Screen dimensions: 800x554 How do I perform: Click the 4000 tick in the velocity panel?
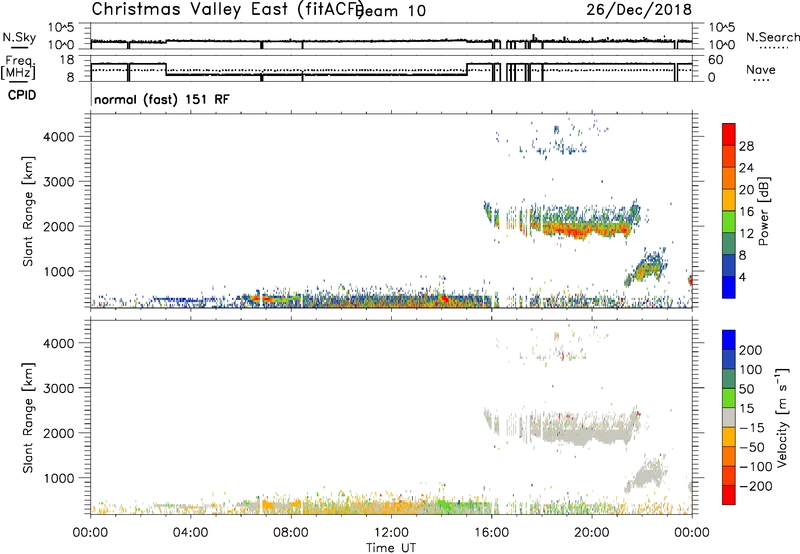pos(59,343)
